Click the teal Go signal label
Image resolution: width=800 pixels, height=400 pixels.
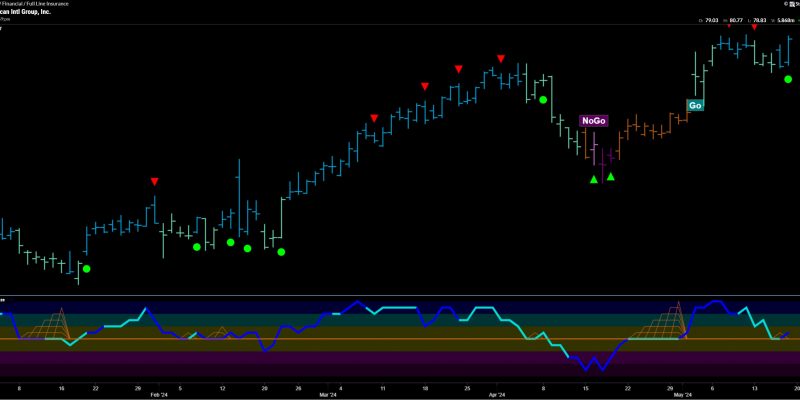pyautogui.click(x=695, y=106)
